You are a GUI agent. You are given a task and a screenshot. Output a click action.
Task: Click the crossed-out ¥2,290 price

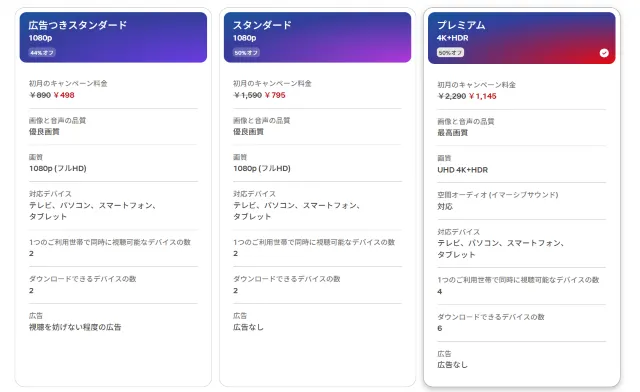click(x=451, y=96)
